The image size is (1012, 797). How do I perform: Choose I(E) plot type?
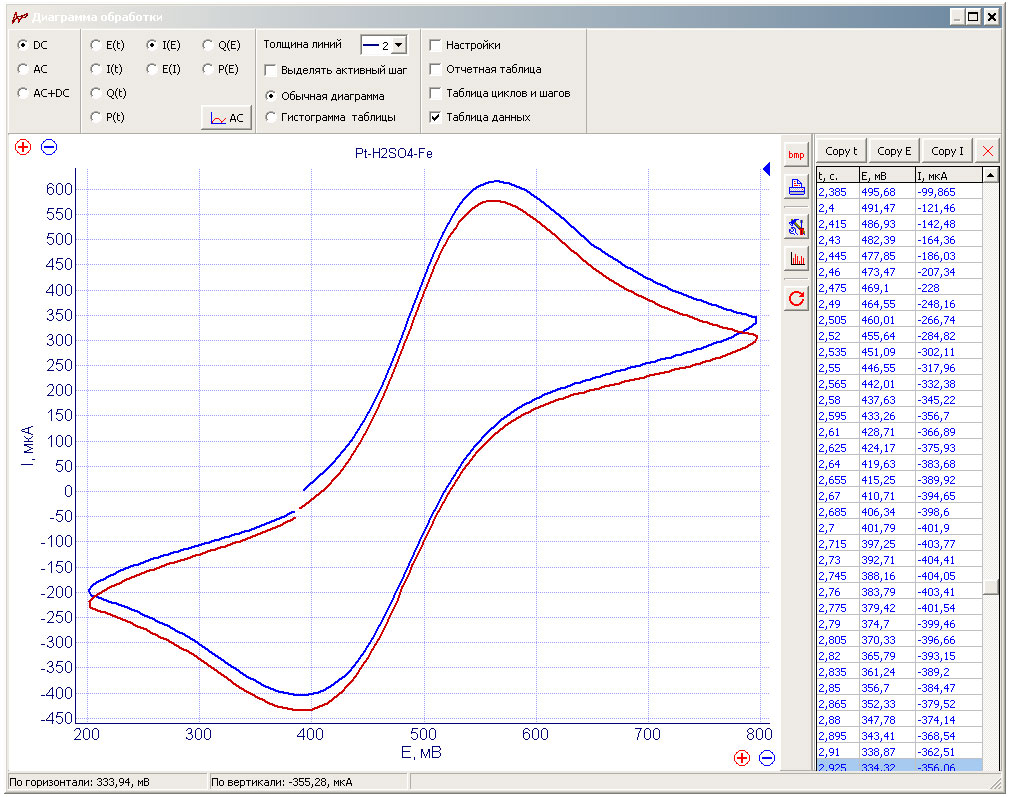point(152,45)
